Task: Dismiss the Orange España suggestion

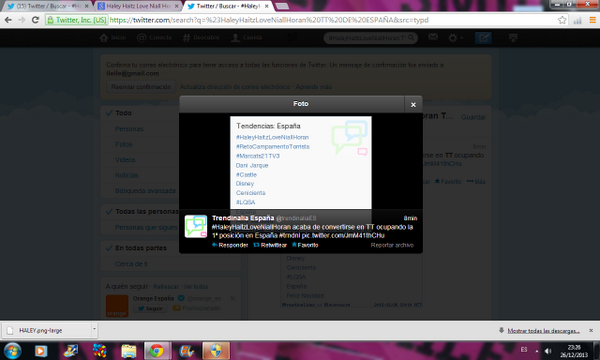Action: (233, 298)
